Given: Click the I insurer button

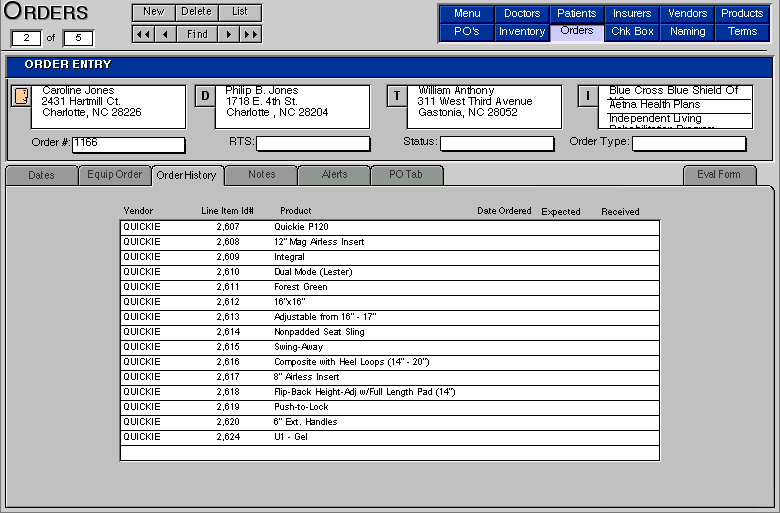Looking at the screenshot, I should point(588,96).
